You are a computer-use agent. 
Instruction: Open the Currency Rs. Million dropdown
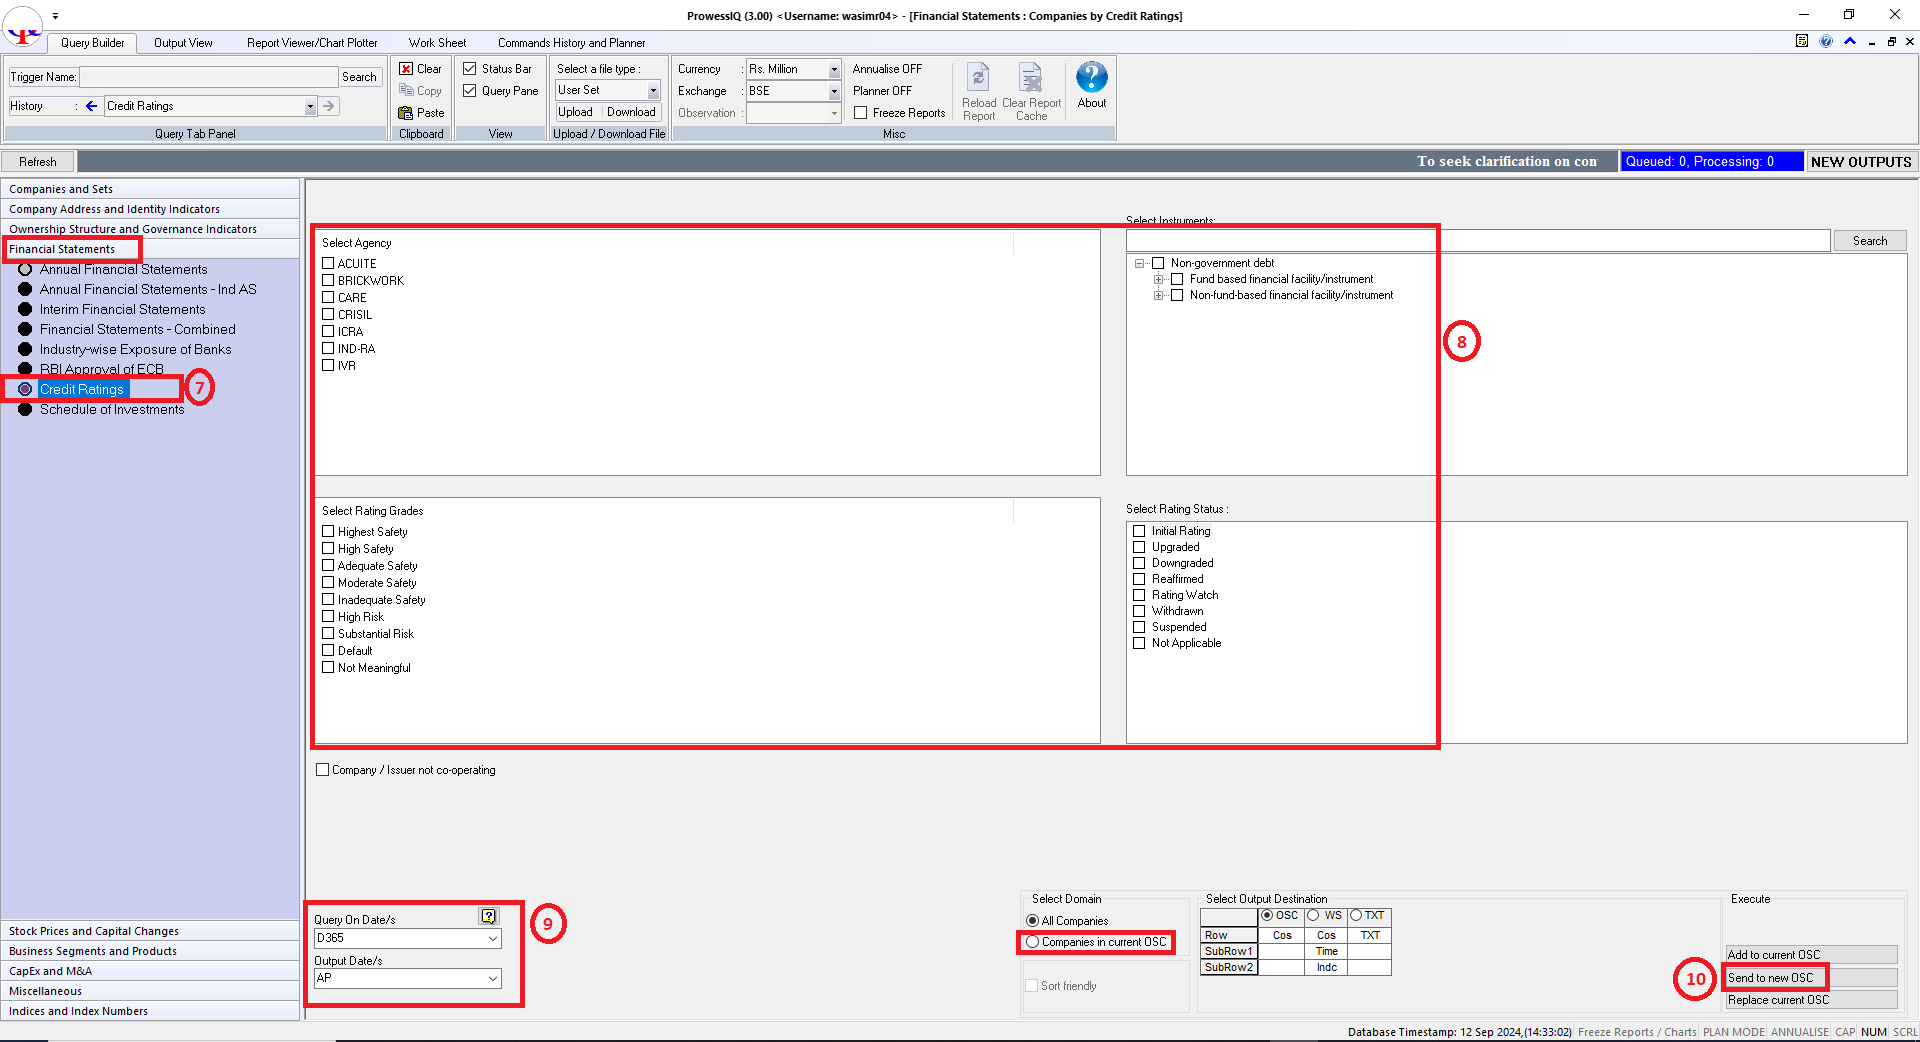point(834,69)
